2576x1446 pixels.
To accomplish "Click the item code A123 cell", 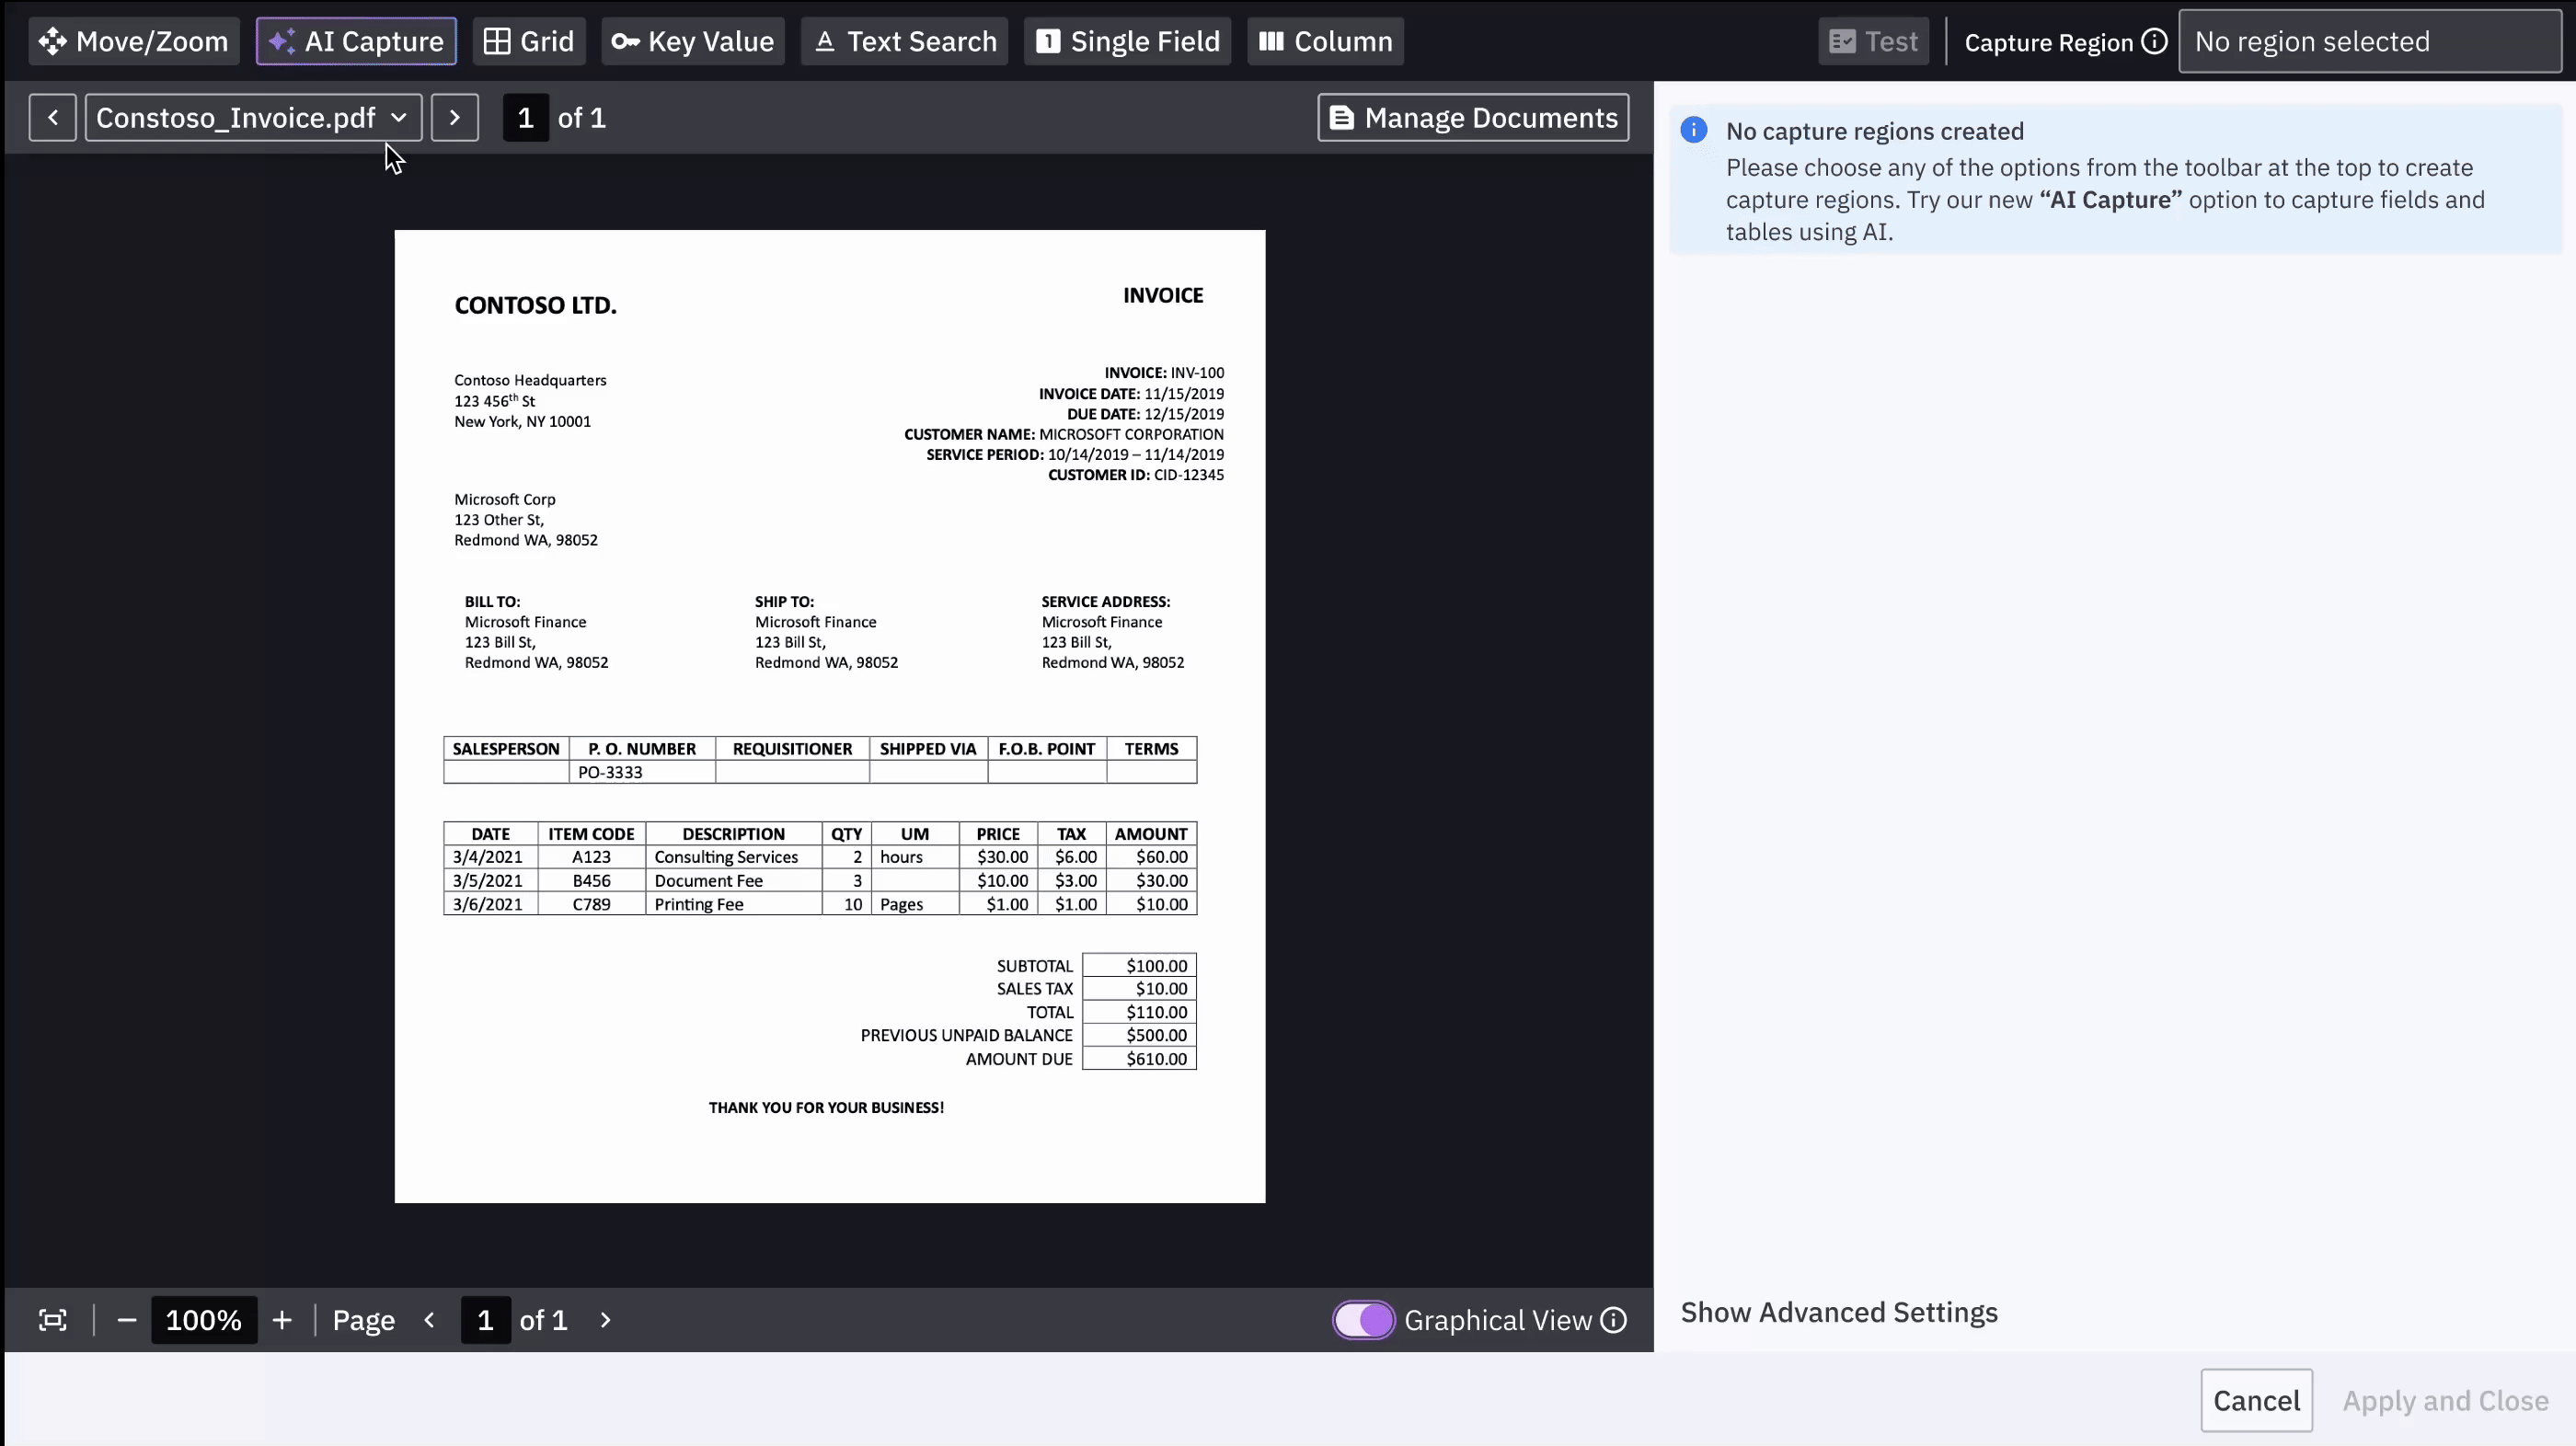I will 591,857.
